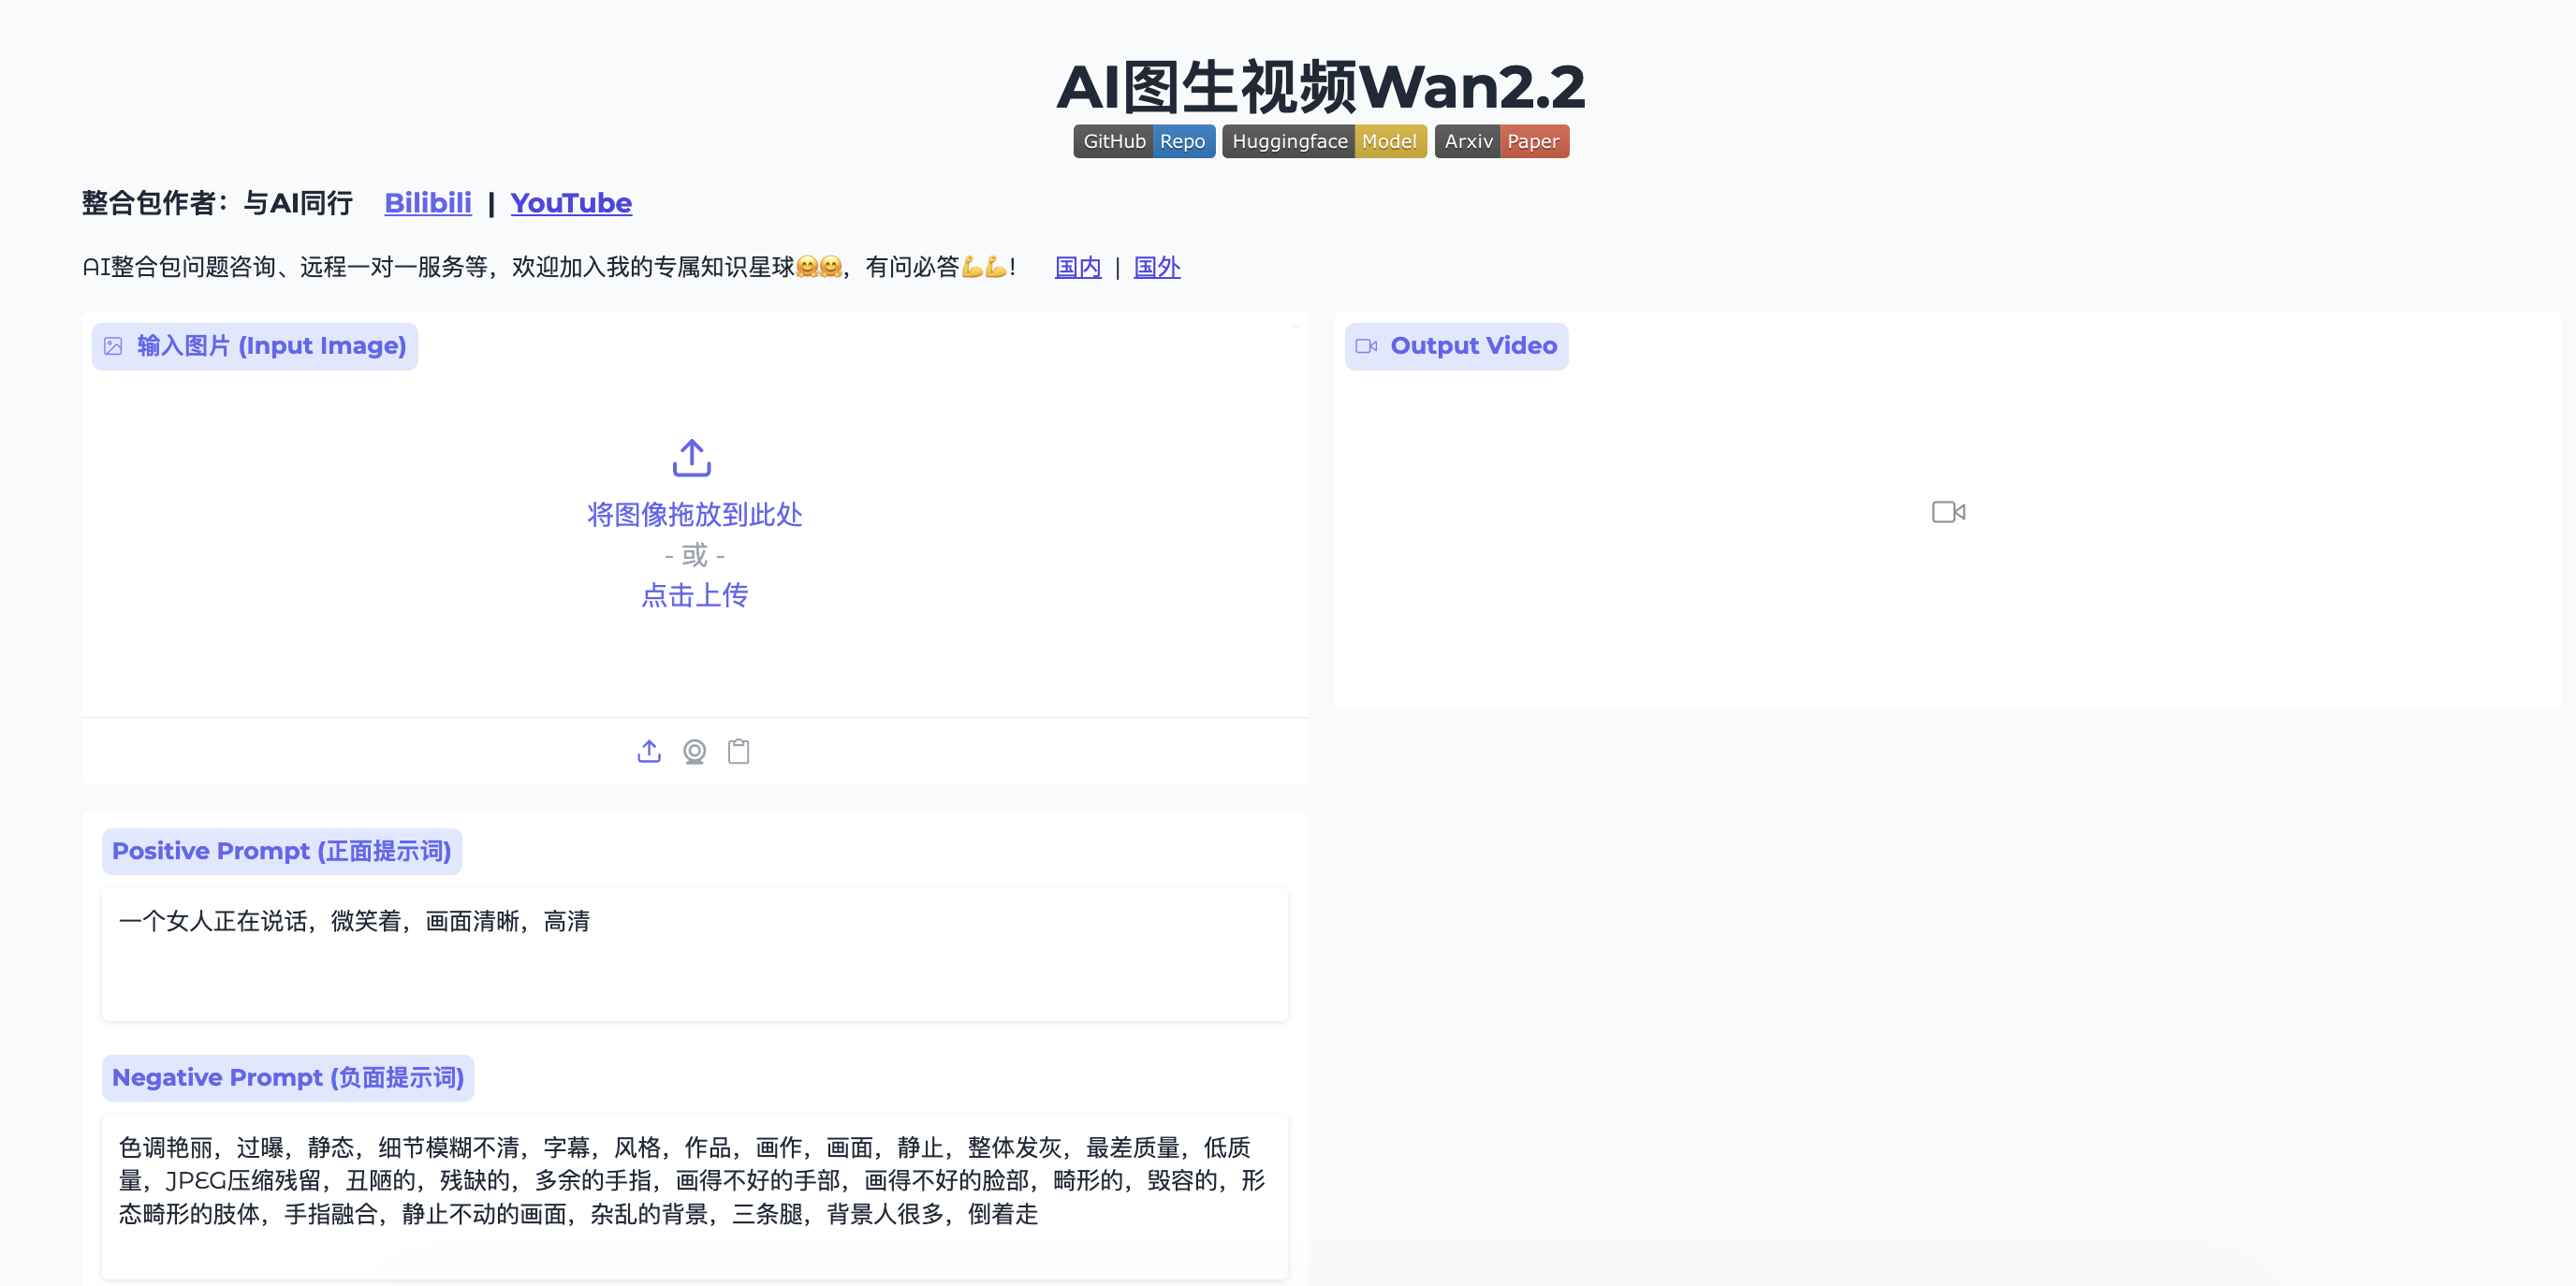Click the 点击上传 upload text button
Screen dimensions: 2576x1286
point(694,595)
